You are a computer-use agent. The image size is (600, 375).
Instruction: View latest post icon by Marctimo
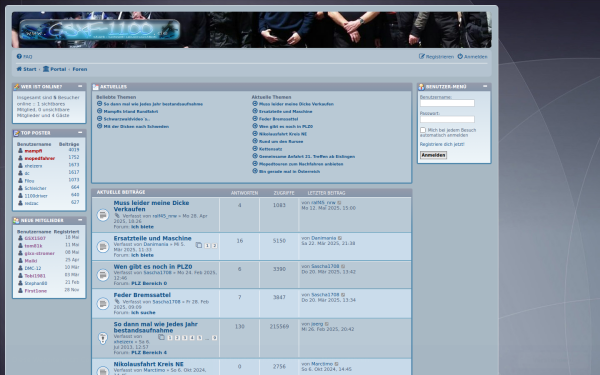pyautogui.click(x=337, y=364)
